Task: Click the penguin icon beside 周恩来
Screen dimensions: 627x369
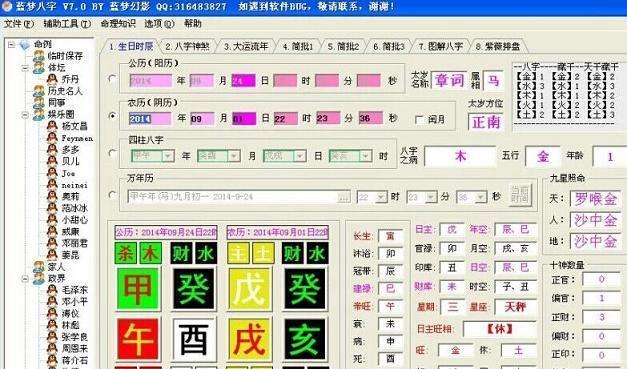Action: coord(52,348)
